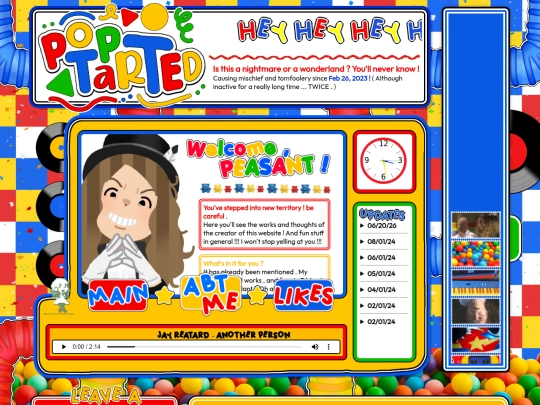Screen dimensions: 540x405
Task: Click 'Is this a nightmare or a wonderland' tagline
Action: (316, 69)
